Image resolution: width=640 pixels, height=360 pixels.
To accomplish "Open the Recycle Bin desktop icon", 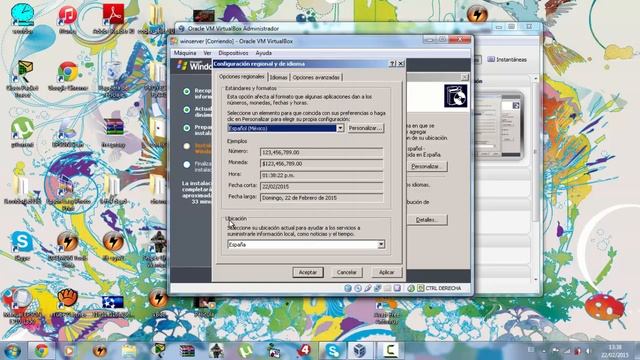I will tap(113, 78).
